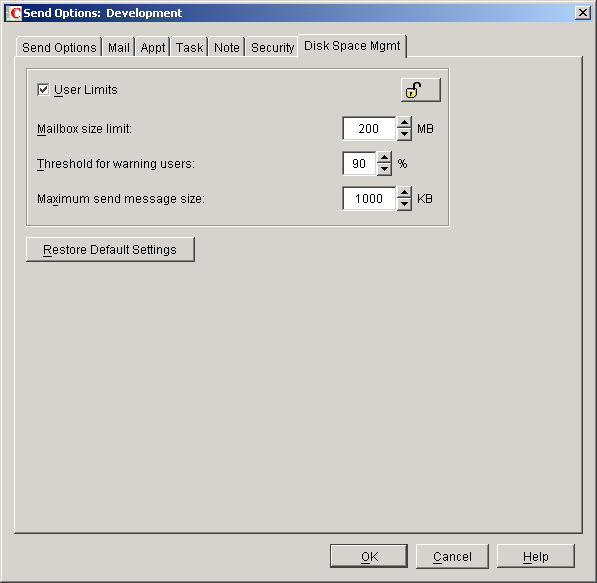Switch to the Send Options tab
Viewport: 597px width, 583px height.
point(59,48)
